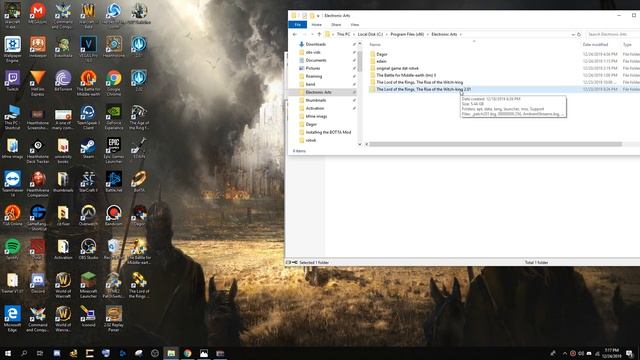Open the Discord desktop icon
This screenshot has height=360, width=640.
pyautogui.click(x=38, y=283)
